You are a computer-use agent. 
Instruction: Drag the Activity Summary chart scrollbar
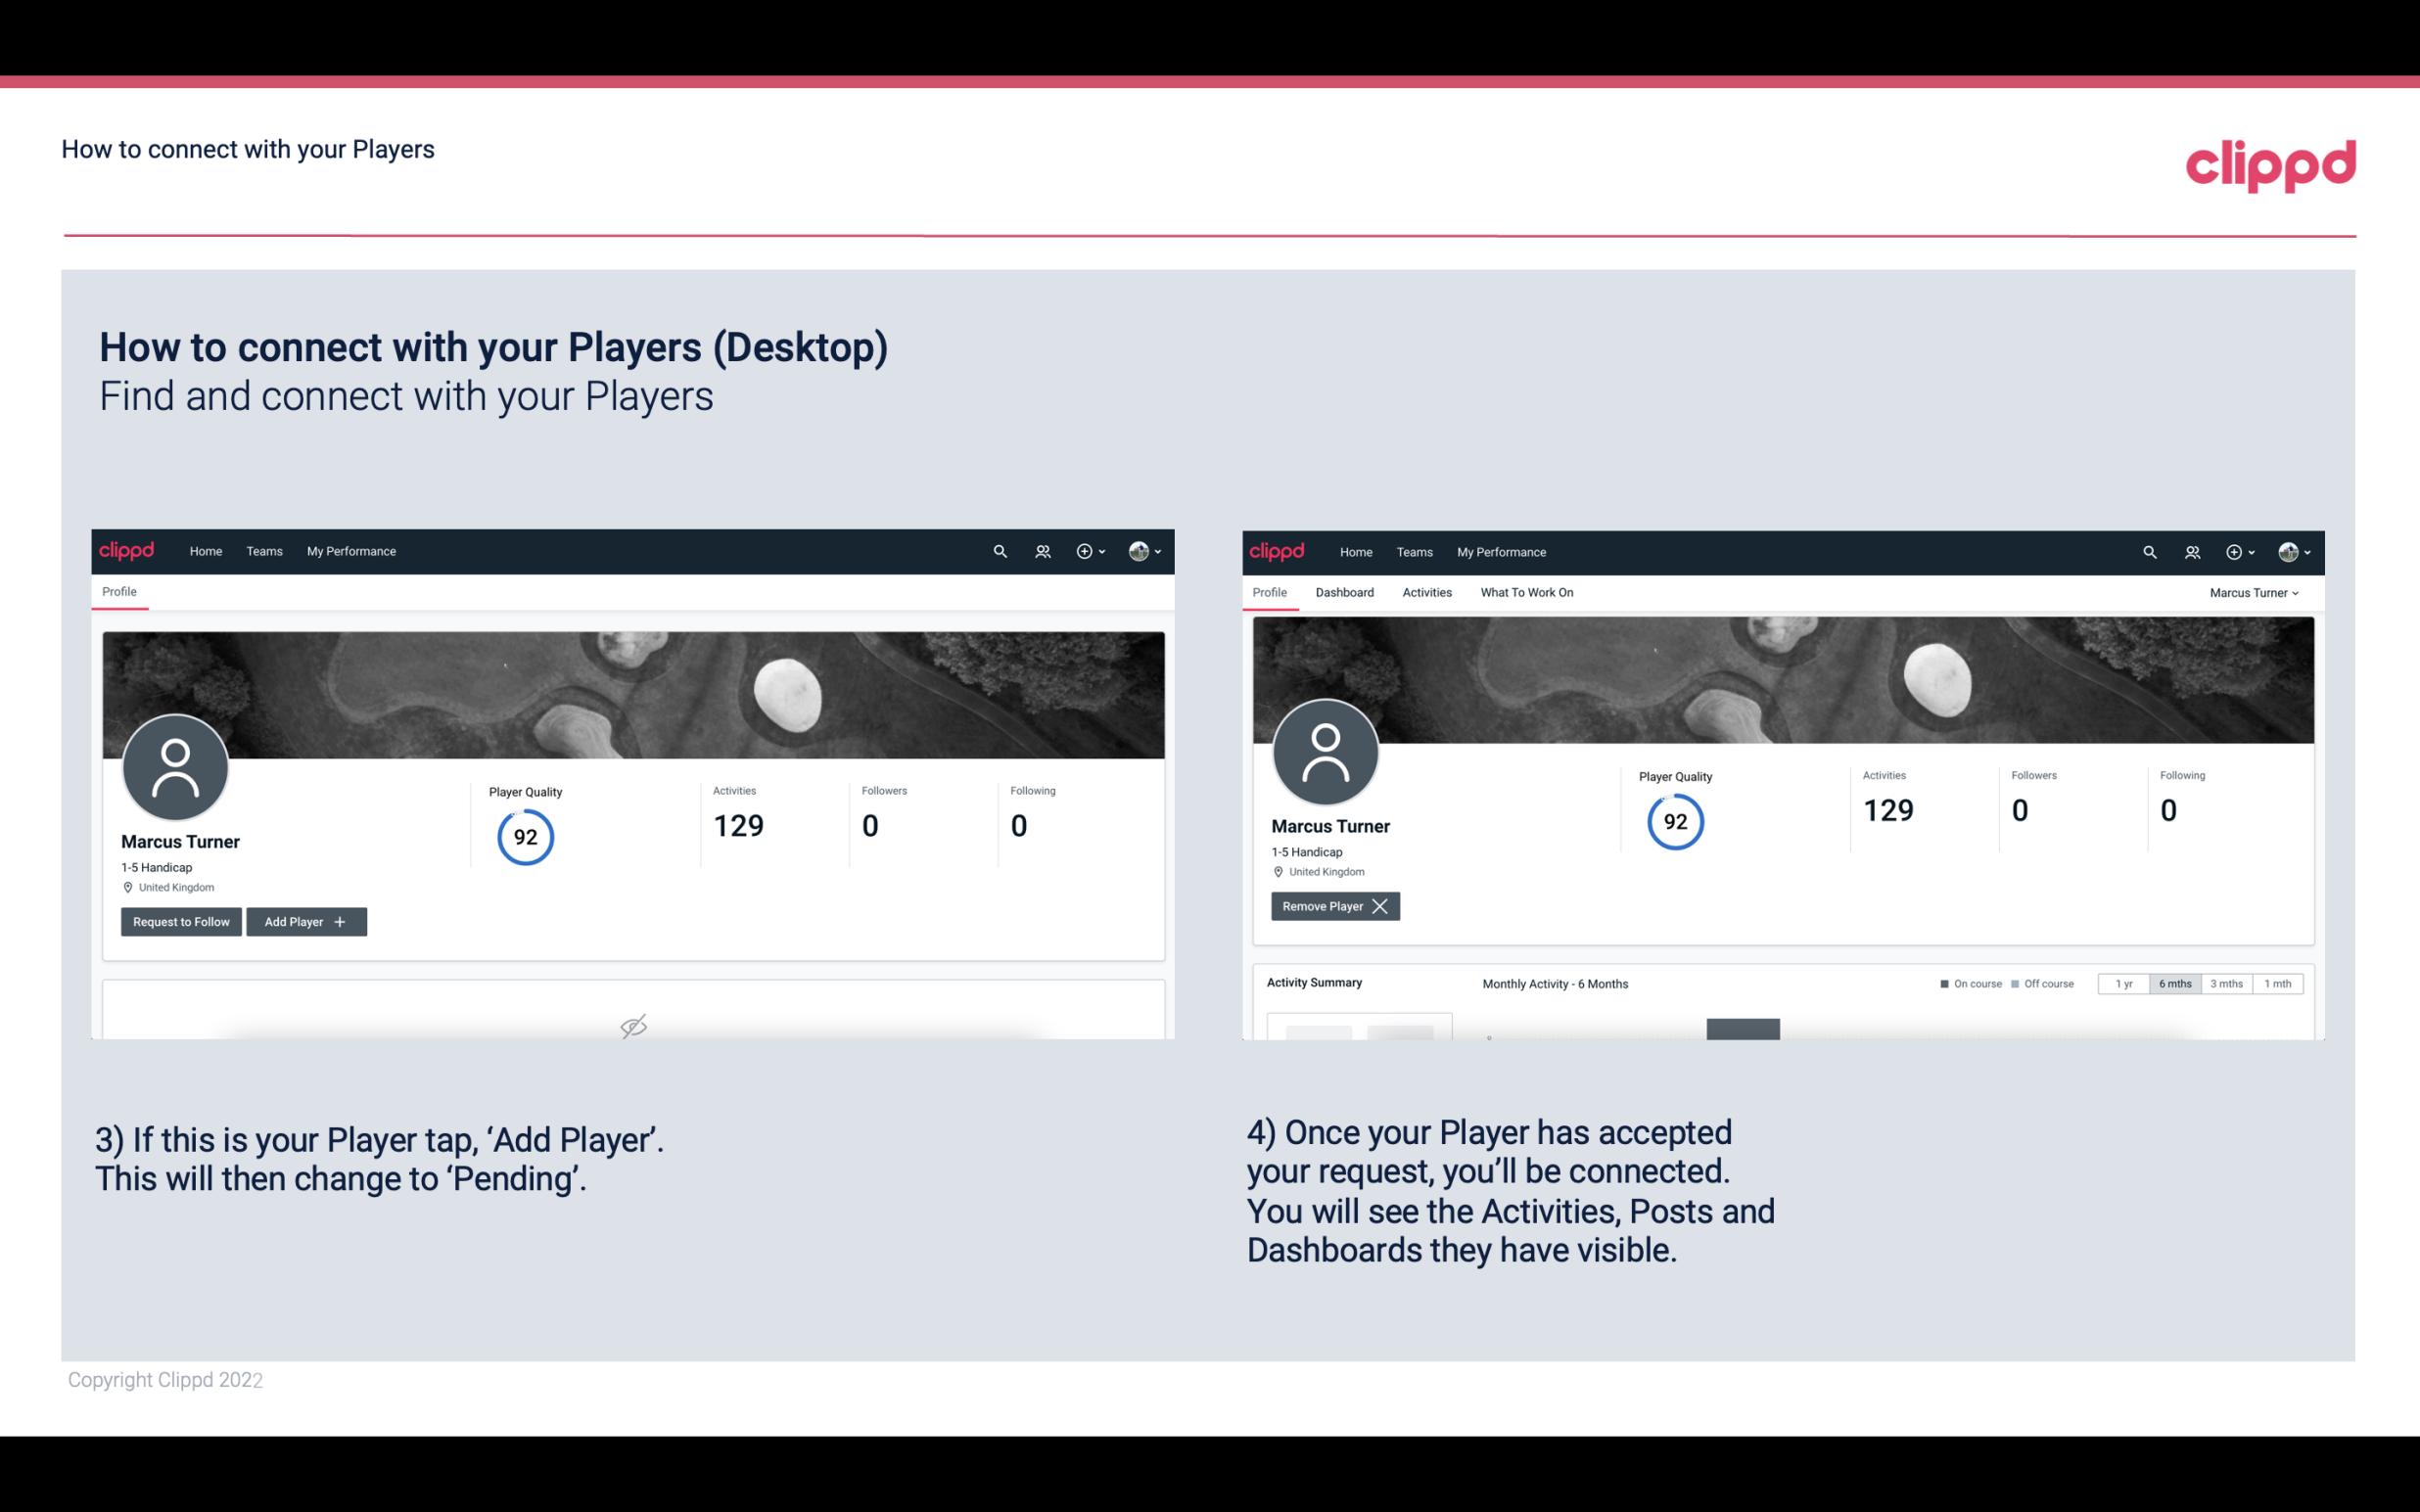click(1743, 1028)
